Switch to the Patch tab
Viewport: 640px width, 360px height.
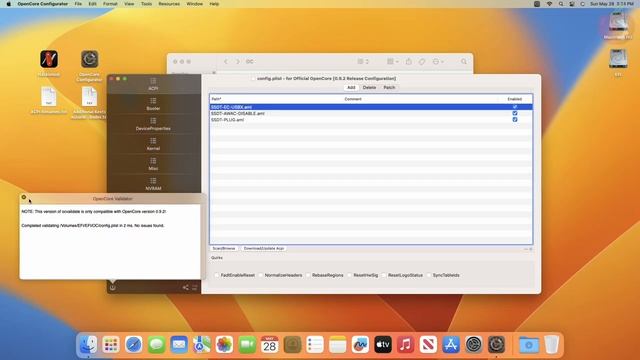[389, 88]
